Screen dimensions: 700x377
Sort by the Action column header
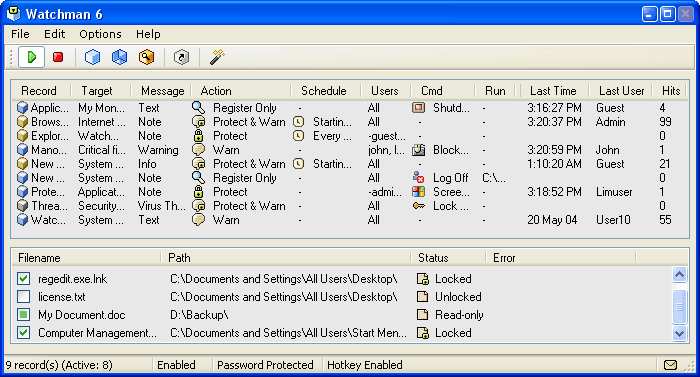(x=241, y=91)
